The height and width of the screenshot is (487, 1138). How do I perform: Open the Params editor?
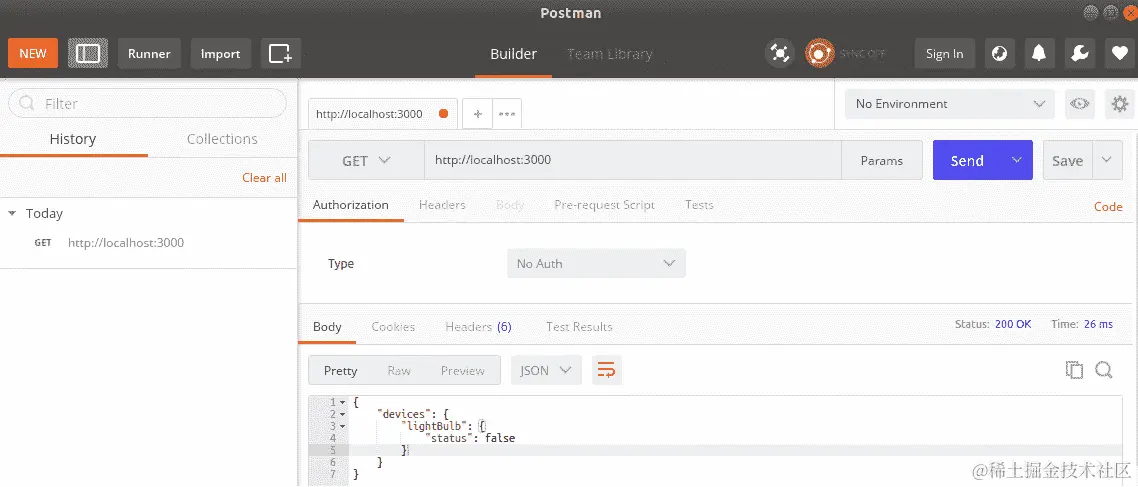882,160
